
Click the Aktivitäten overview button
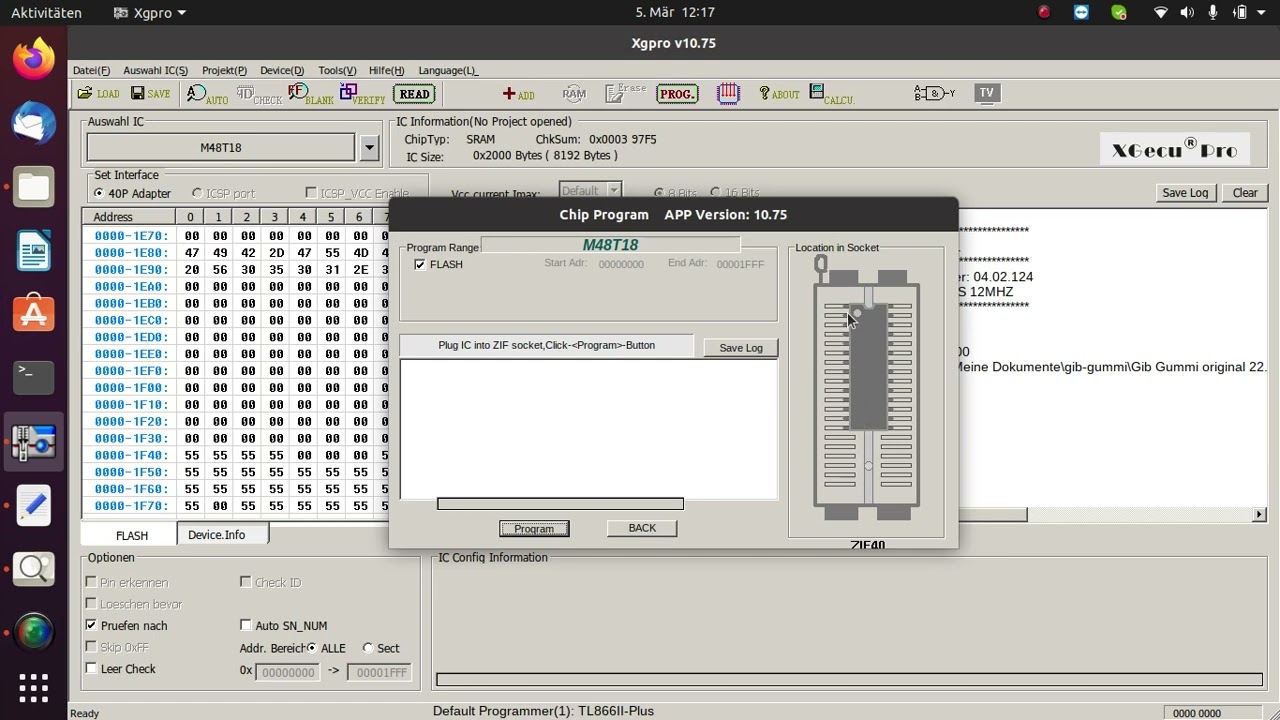tap(46, 13)
